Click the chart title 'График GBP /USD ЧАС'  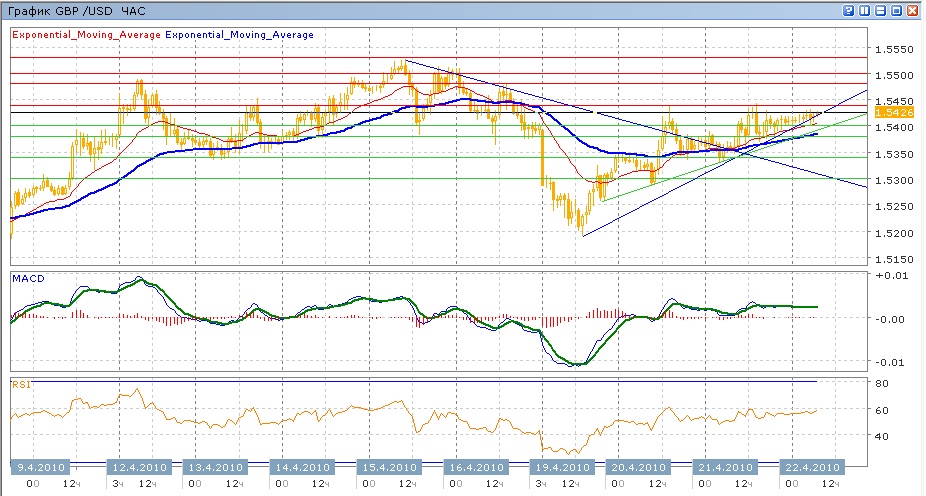[x=76, y=11]
